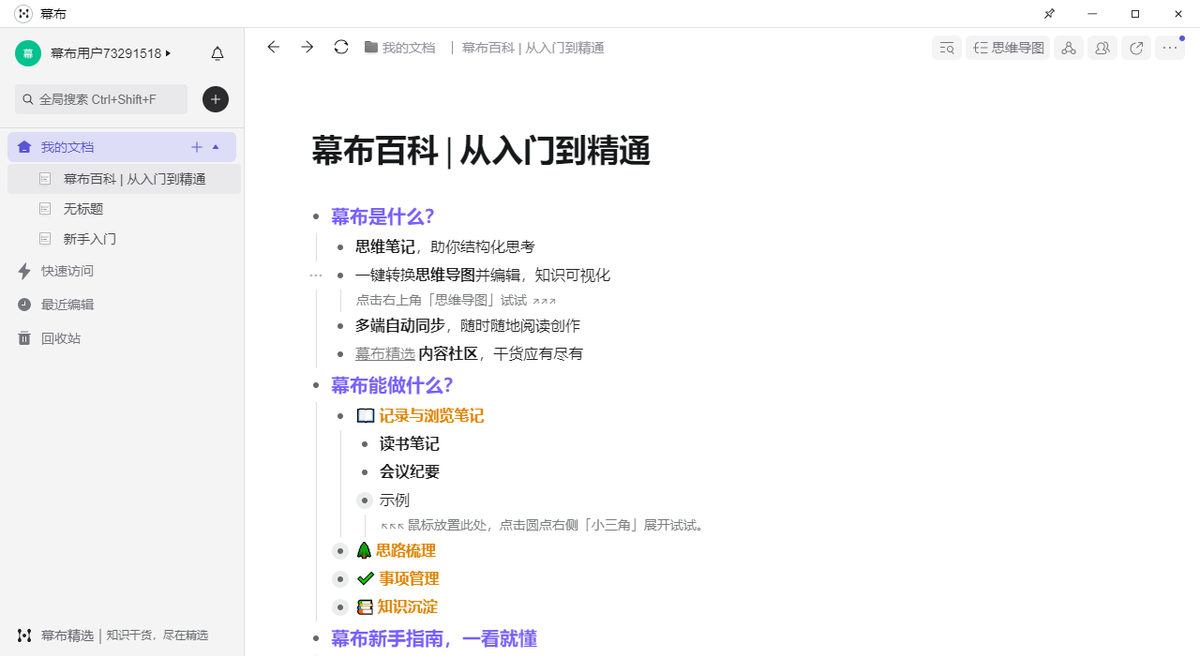Click the black plus new document button
The image size is (1200, 656).
pos(215,99)
